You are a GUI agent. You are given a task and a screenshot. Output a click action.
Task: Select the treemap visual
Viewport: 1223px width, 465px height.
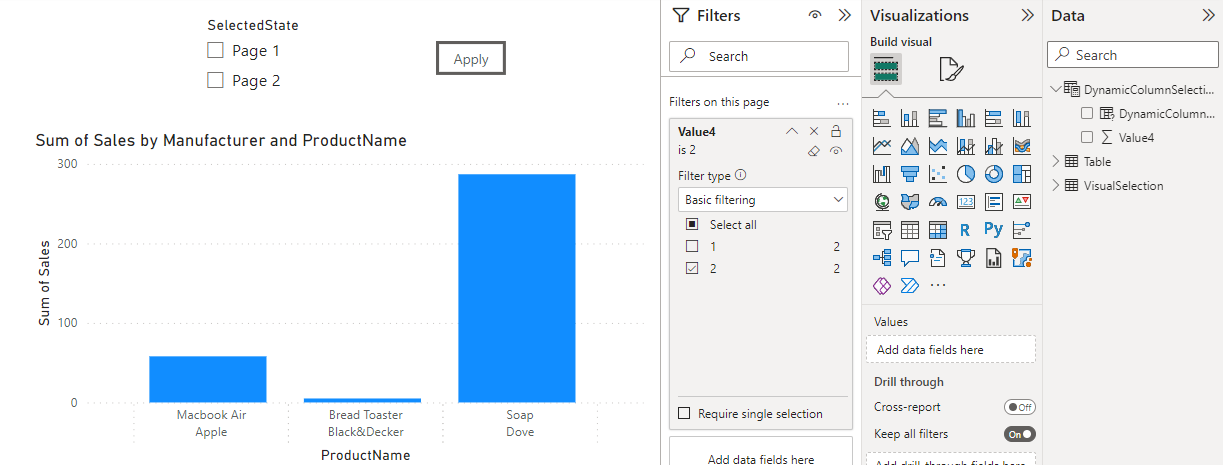coord(1022,174)
